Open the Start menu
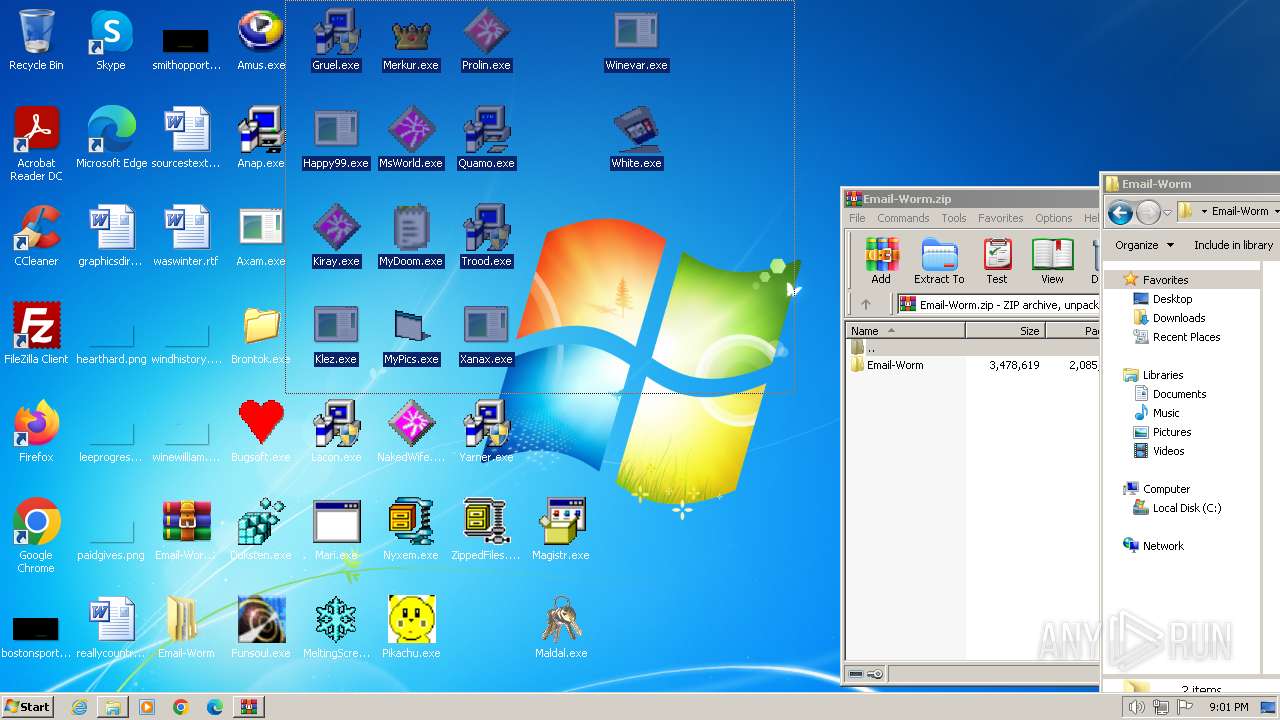This screenshot has height=720, width=1280. [x=27, y=707]
